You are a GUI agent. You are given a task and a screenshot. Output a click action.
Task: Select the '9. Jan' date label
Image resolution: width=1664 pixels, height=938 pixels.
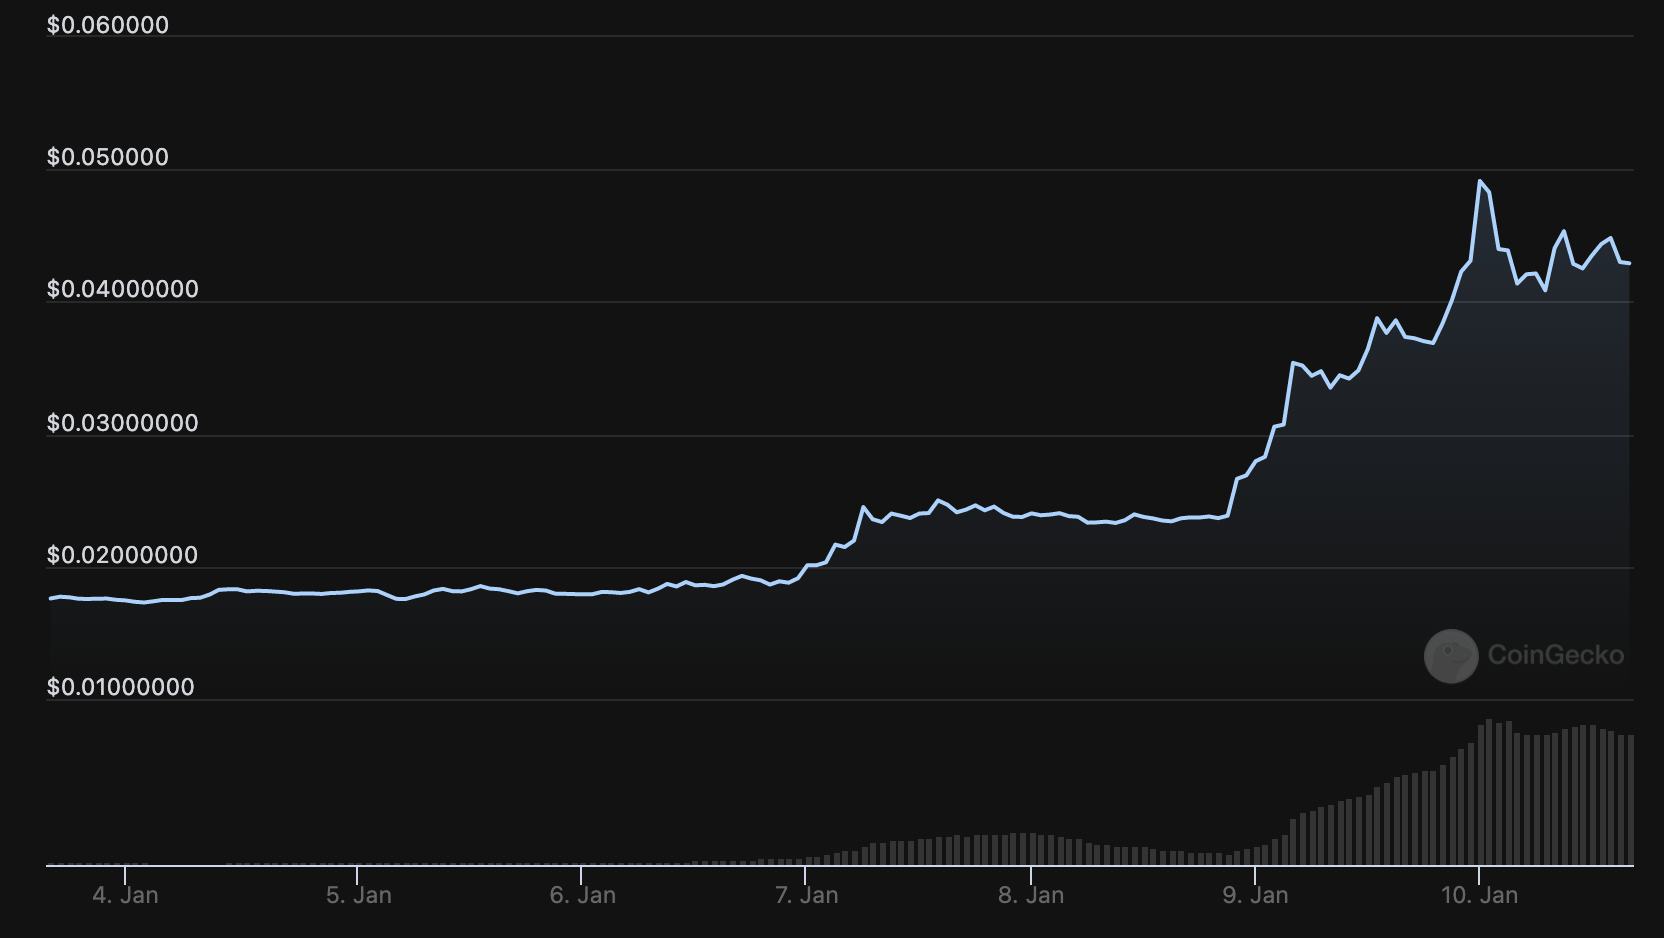coord(1255,895)
